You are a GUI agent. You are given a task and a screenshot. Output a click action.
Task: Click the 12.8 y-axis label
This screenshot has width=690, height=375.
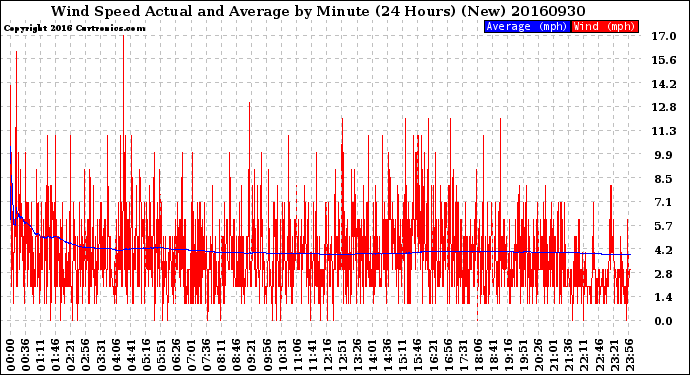[664, 107]
